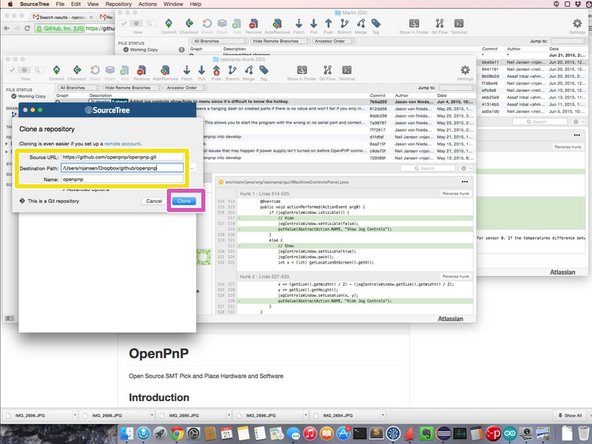Click Show All downloads button
Image resolution: width=592 pixels, height=444 pixels.
[x=570, y=415]
